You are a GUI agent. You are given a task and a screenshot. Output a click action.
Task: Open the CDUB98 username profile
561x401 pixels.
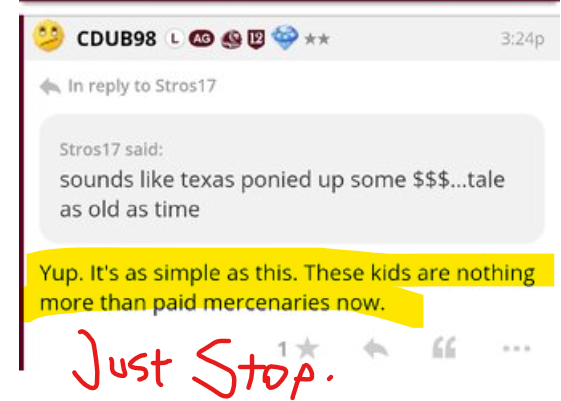[x=116, y=38]
